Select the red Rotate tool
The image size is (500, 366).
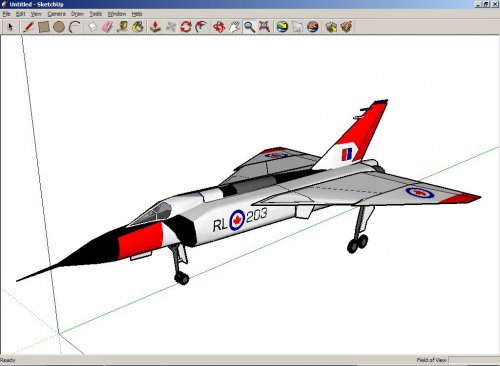pos(186,27)
